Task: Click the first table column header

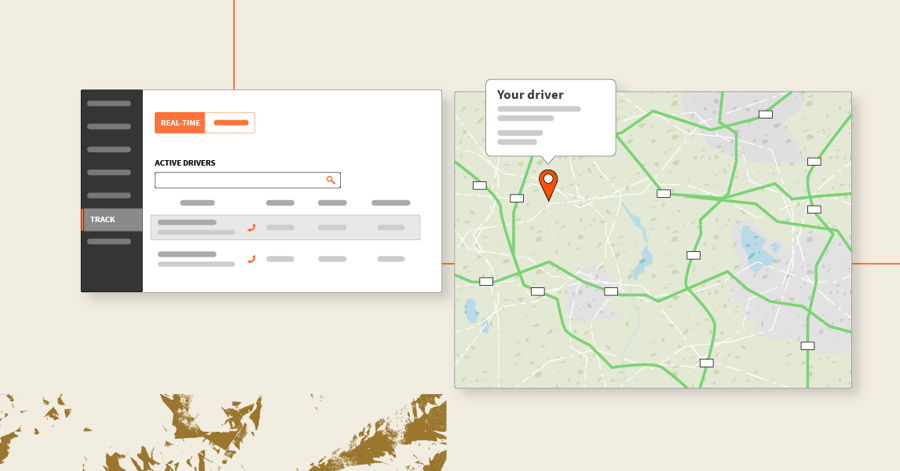Action: click(197, 203)
